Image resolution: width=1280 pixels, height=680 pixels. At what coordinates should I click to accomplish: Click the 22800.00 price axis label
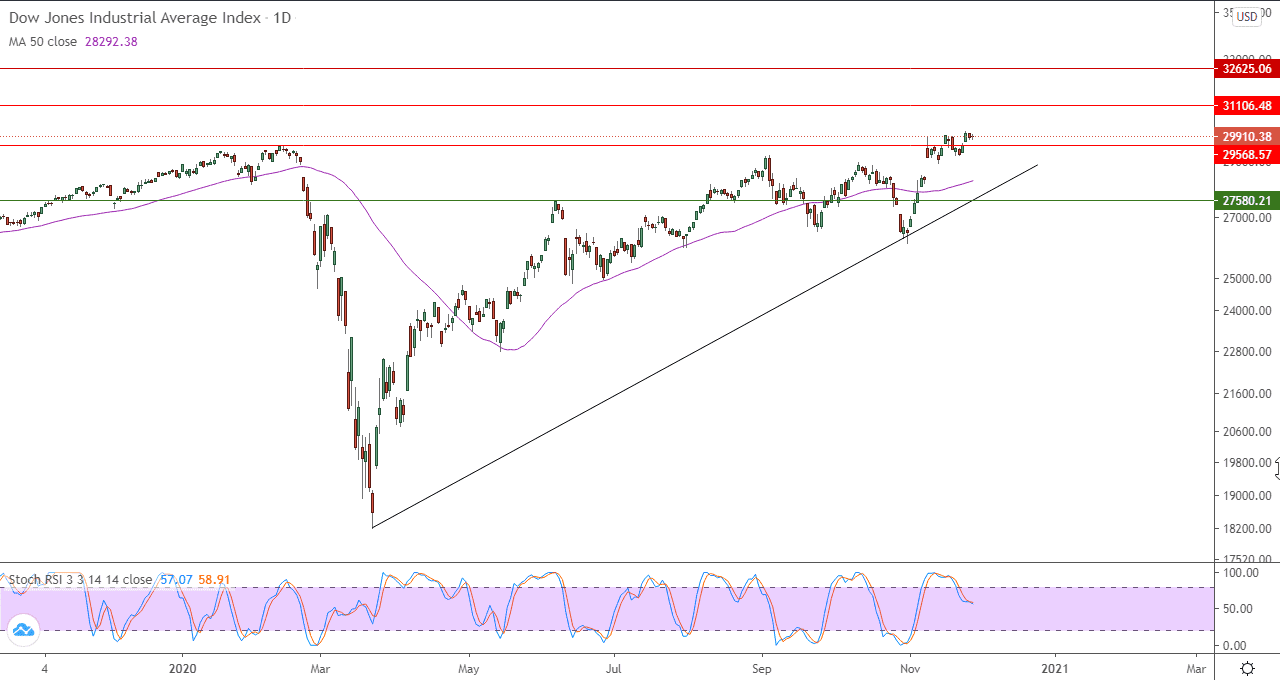tap(1246, 352)
